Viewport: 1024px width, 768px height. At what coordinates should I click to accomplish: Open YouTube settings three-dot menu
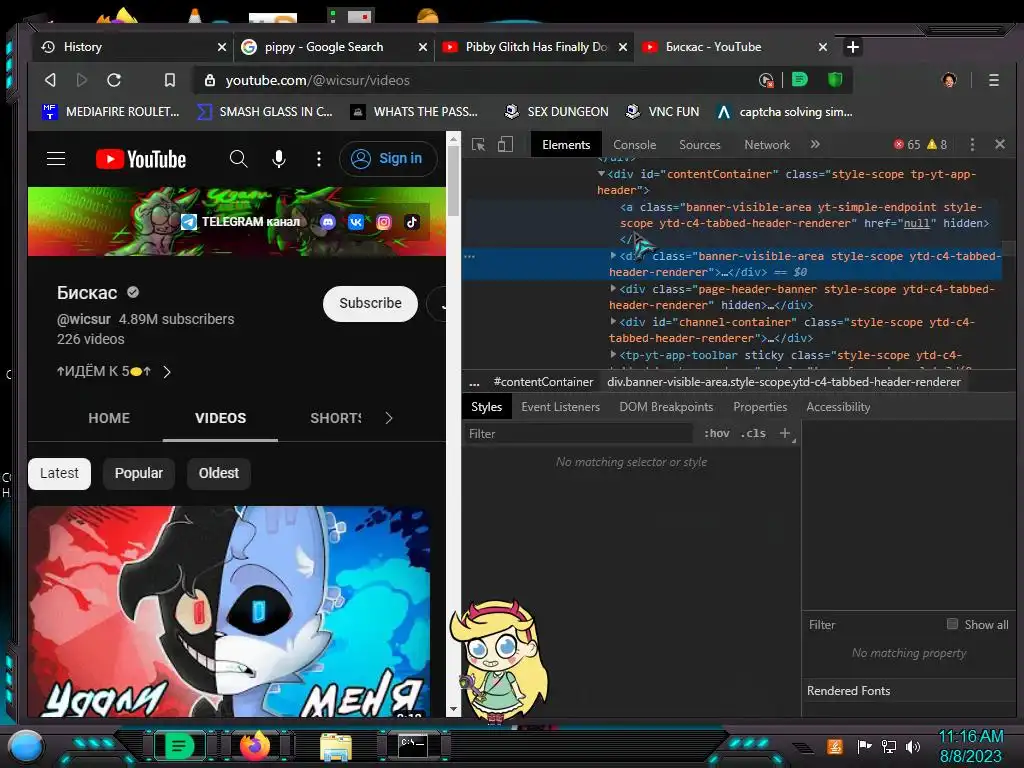click(319, 159)
